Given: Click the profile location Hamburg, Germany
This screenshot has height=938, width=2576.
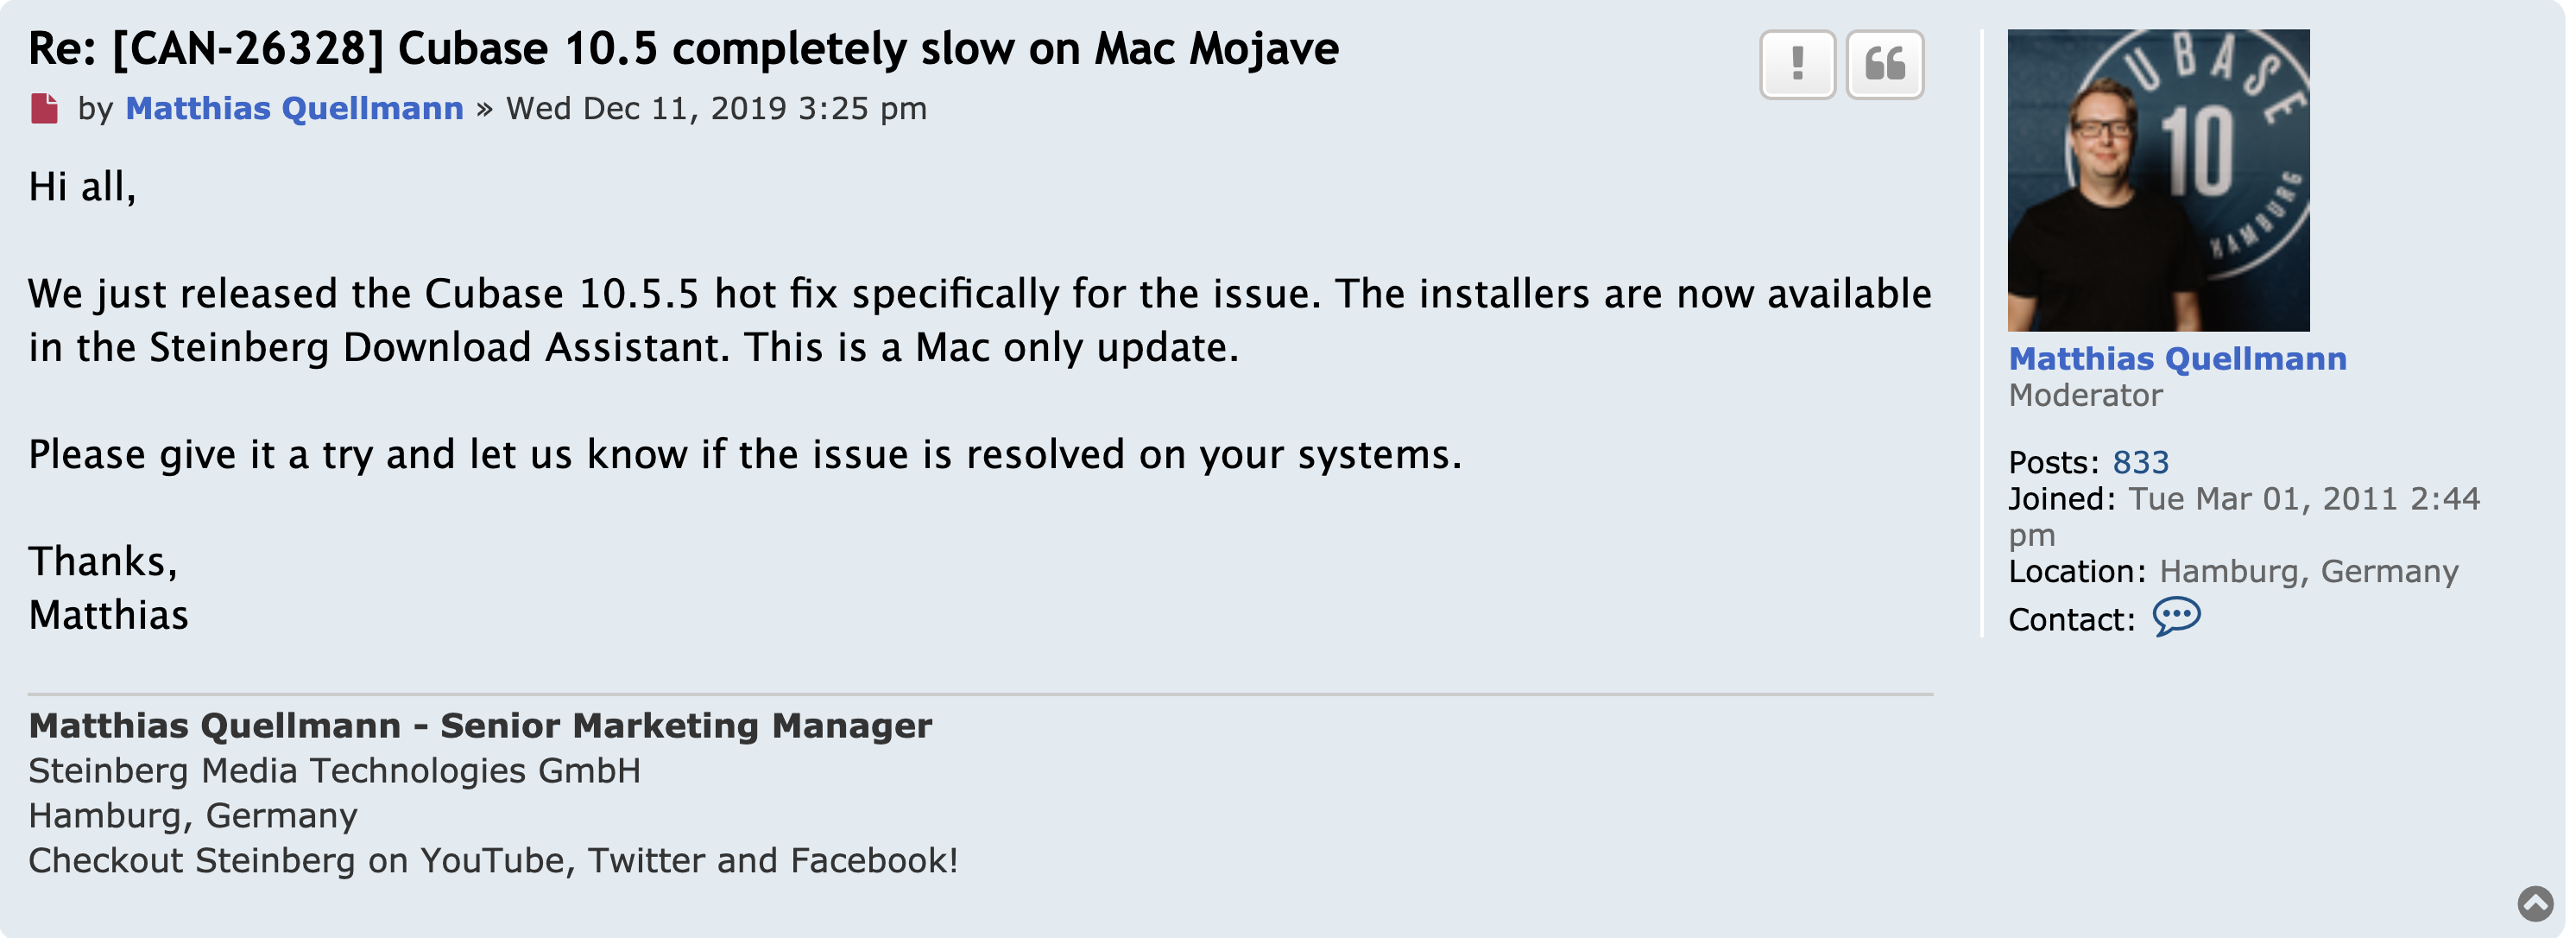Looking at the screenshot, I should coord(2308,571).
